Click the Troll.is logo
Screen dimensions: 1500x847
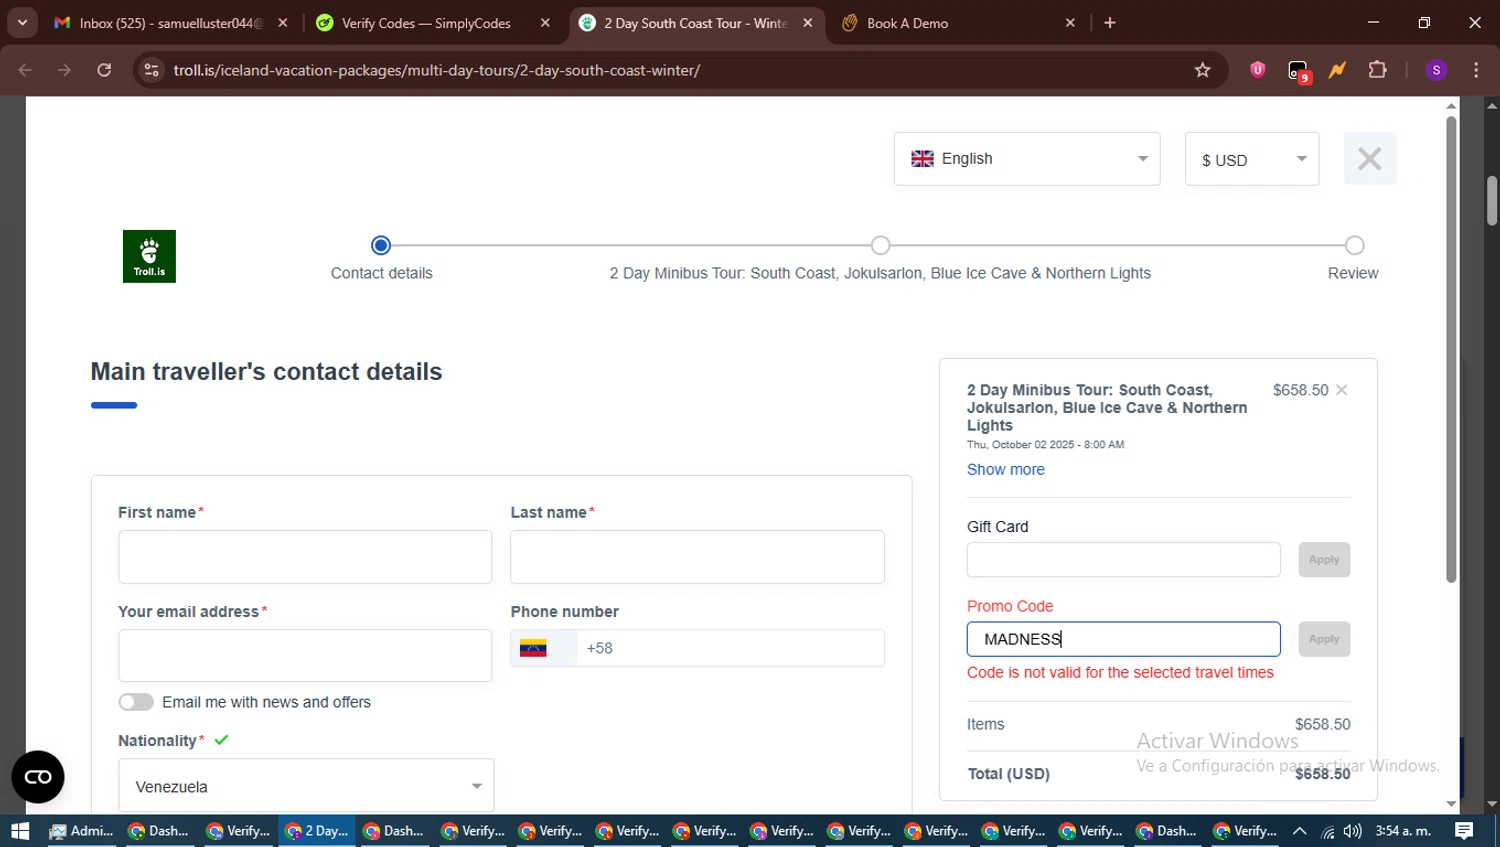(149, 256)
